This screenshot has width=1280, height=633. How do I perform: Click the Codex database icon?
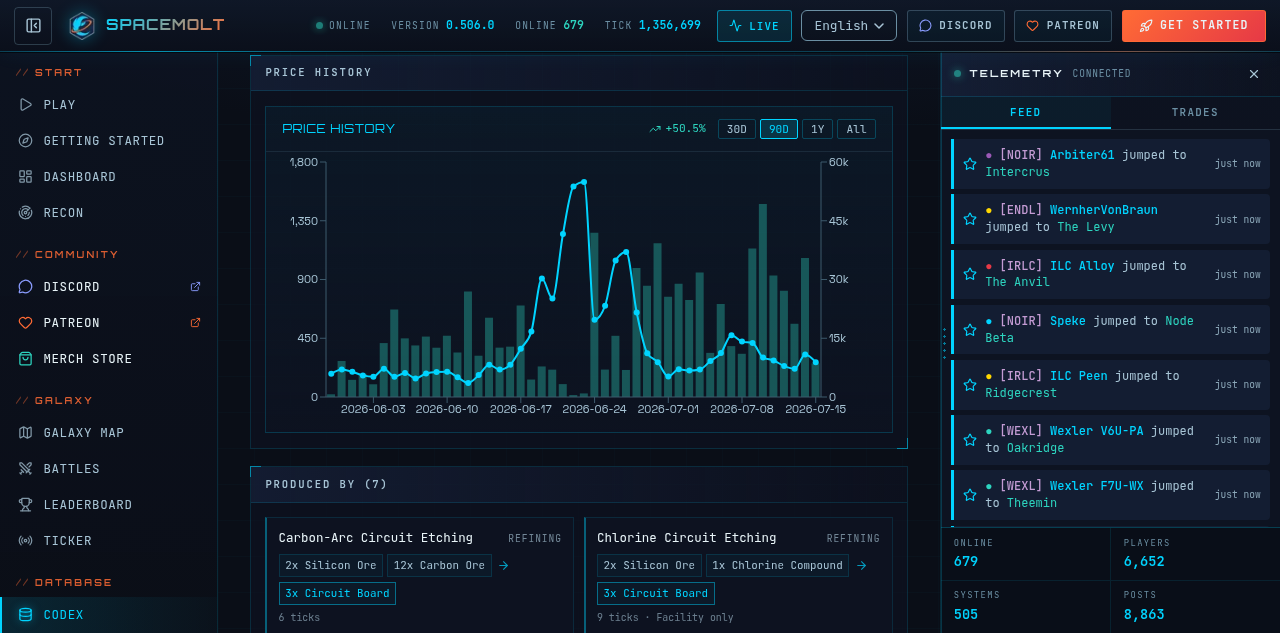(x=25, y=615)
